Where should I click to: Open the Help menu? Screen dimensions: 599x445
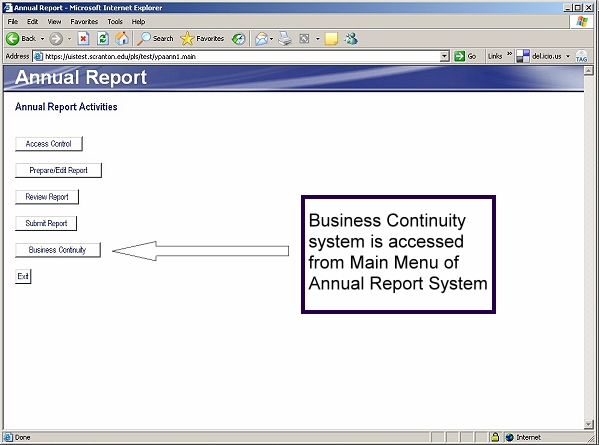pos(138,22)
